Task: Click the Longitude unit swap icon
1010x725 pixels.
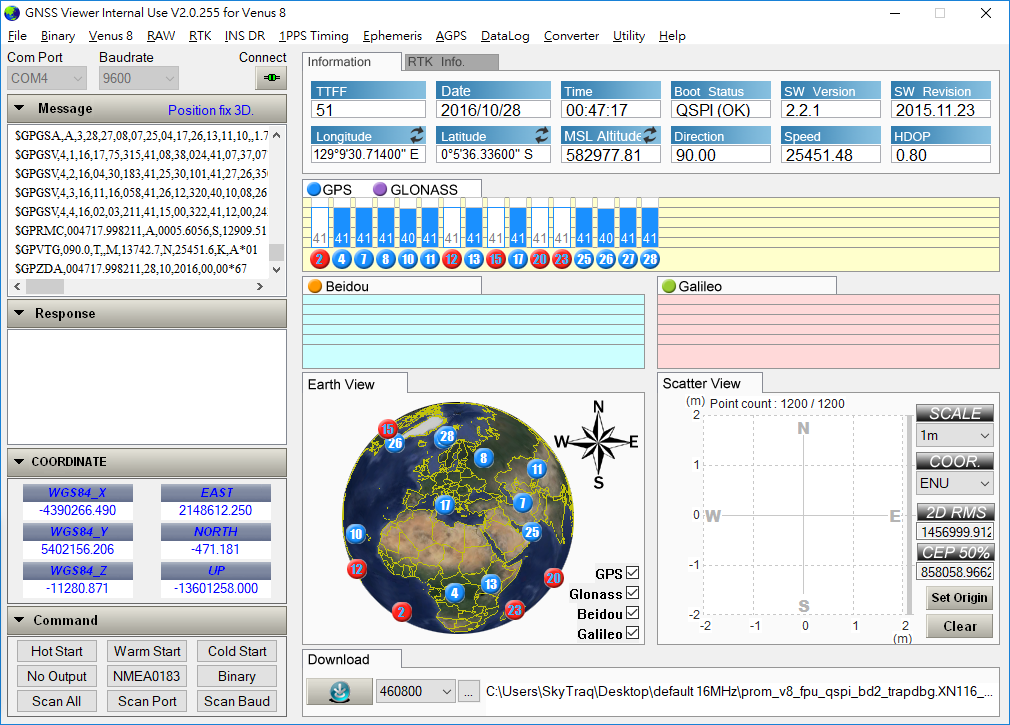Action: [416, 135]
